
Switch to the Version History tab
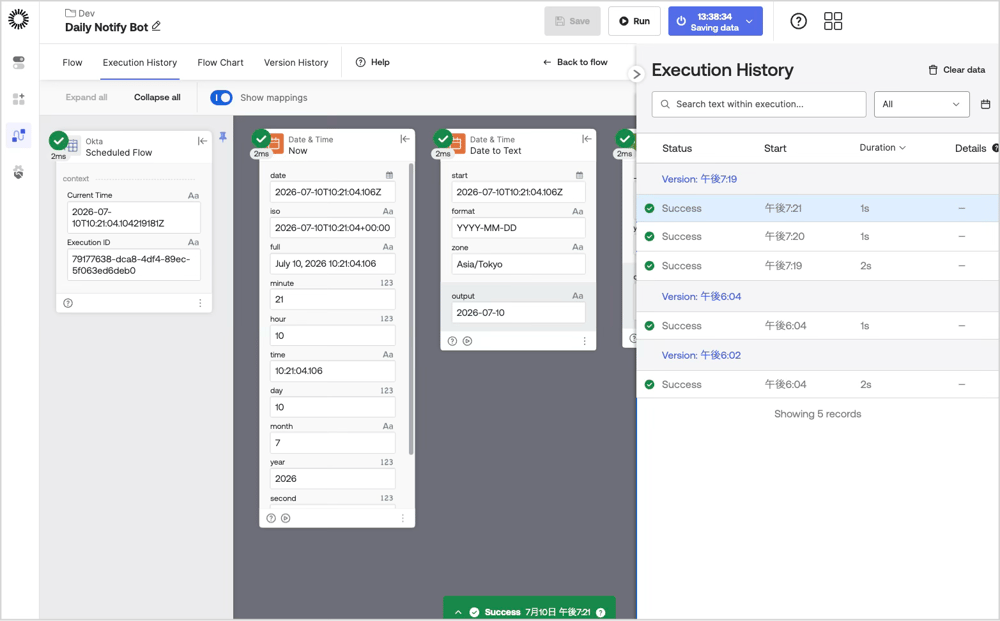[x=296, y=62]
